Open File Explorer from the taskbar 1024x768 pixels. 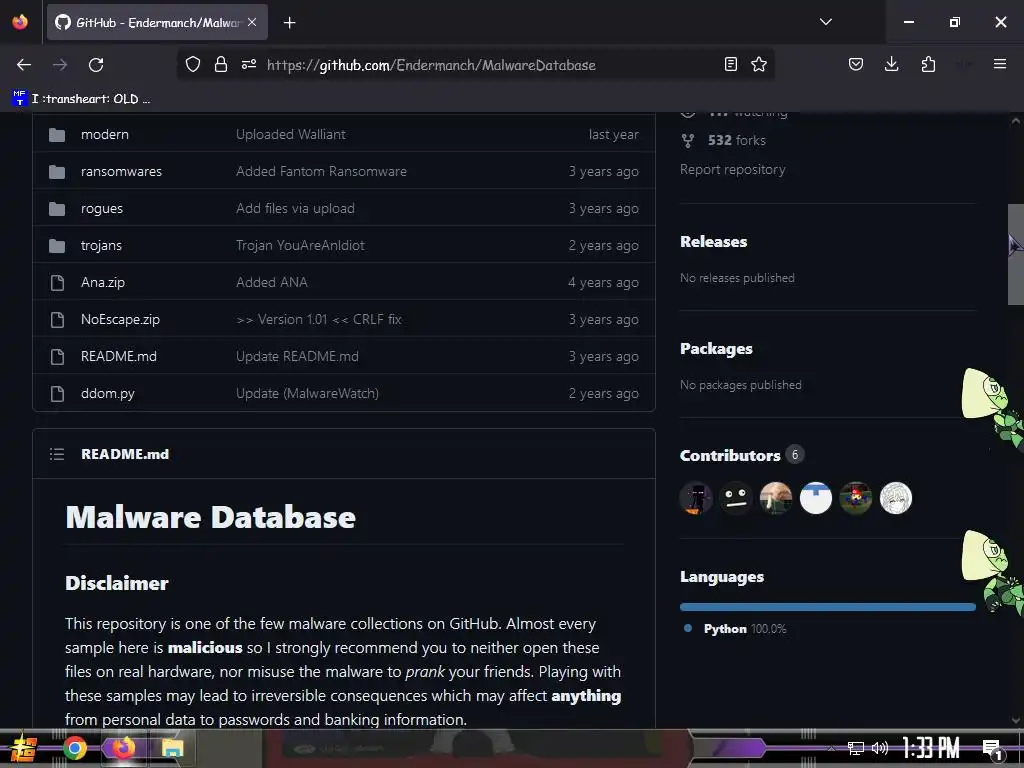pyautogui.click(x=172, y=748)
